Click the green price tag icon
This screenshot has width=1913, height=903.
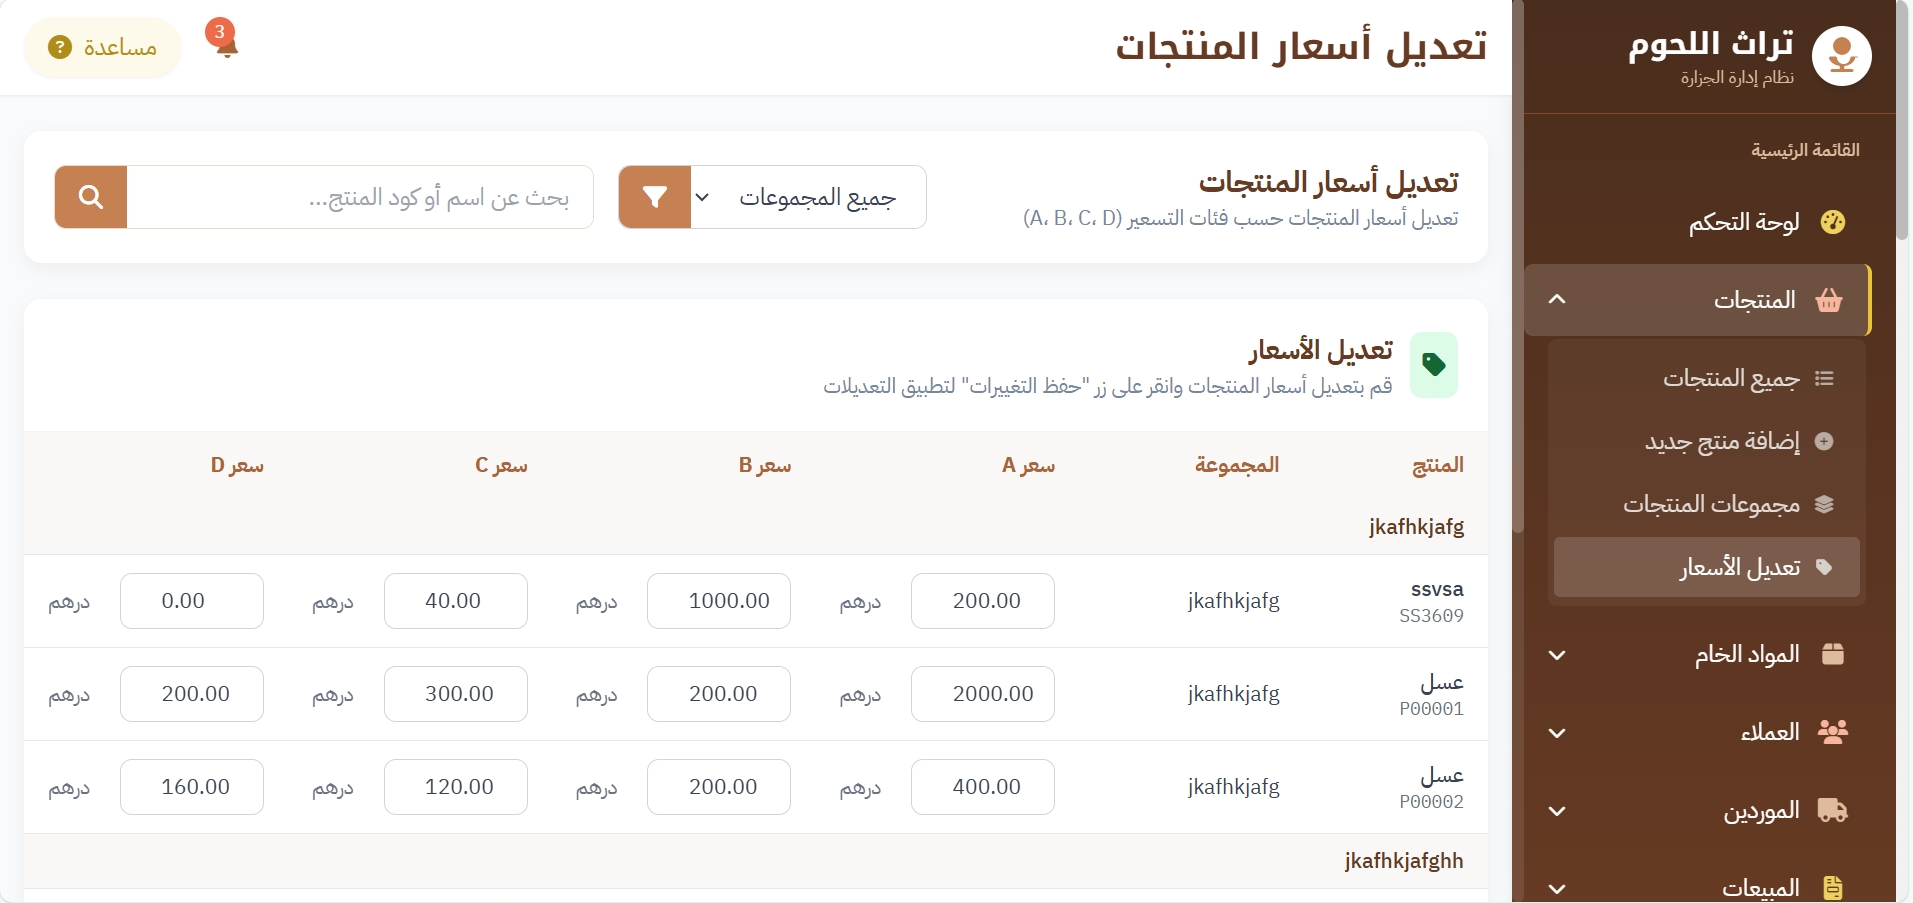point(1433,365)
